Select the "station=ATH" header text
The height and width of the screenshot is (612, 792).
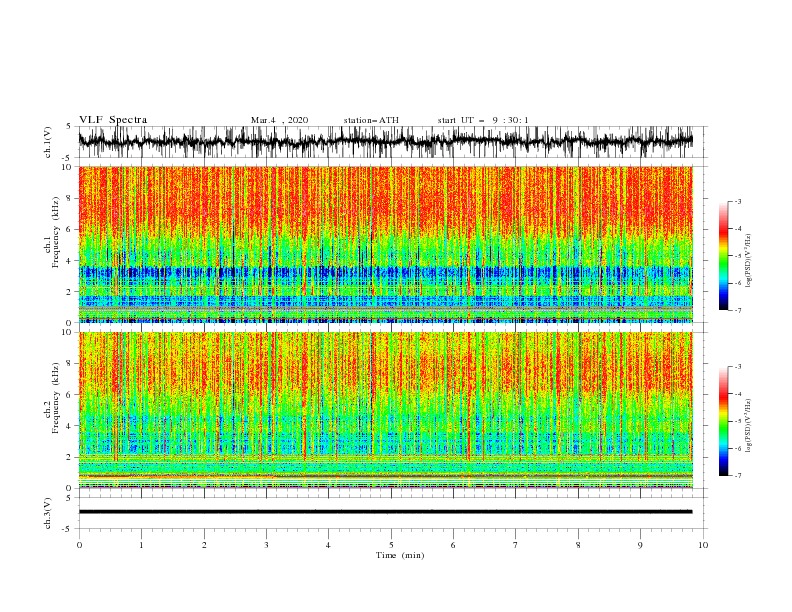point(371,120)
